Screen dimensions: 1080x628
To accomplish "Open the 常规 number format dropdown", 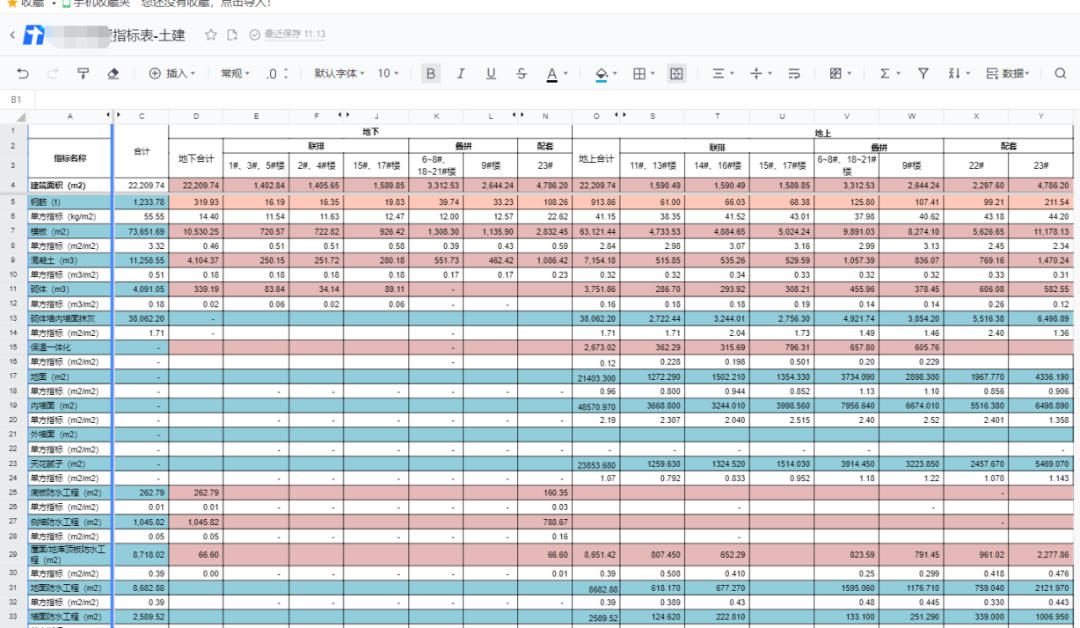I will [236, 73].
